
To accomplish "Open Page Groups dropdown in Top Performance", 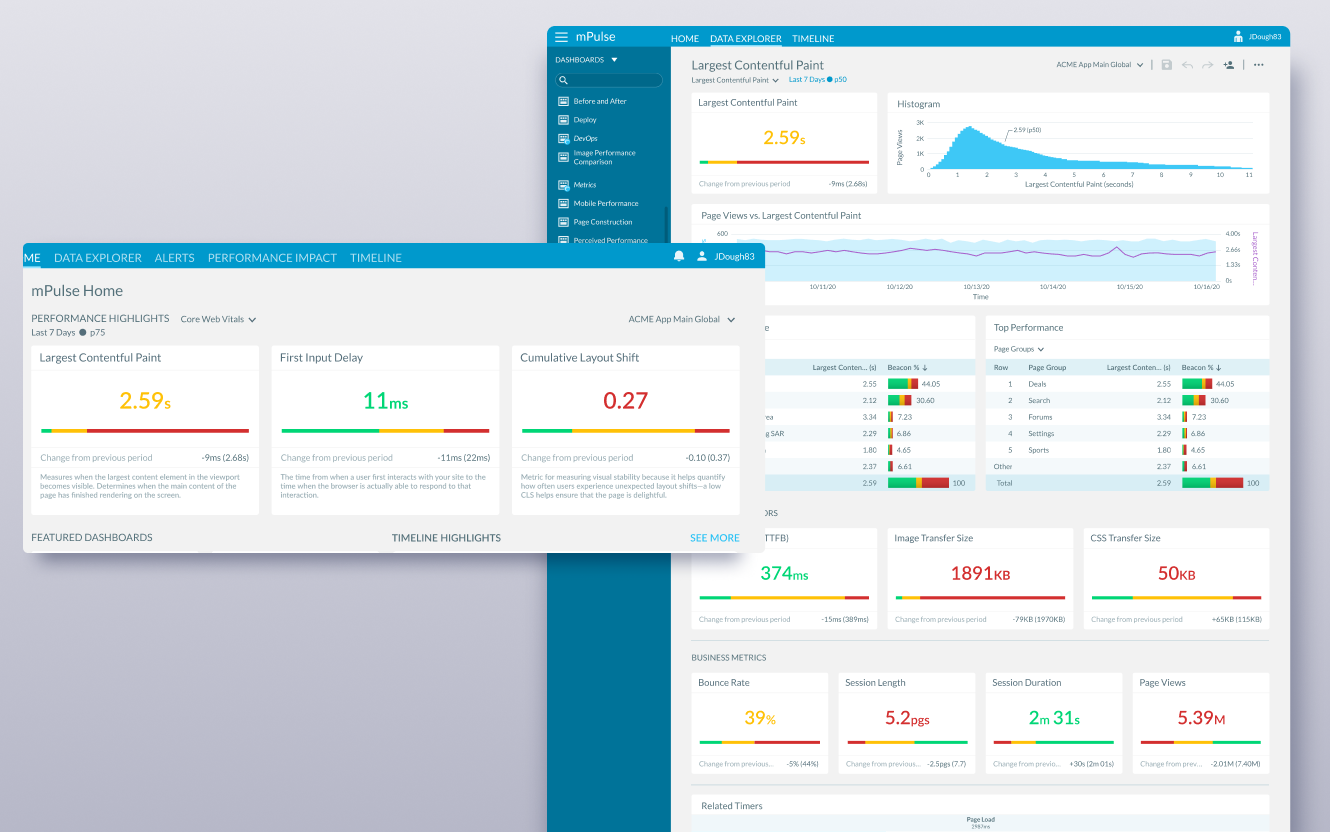I will 1019,349.
